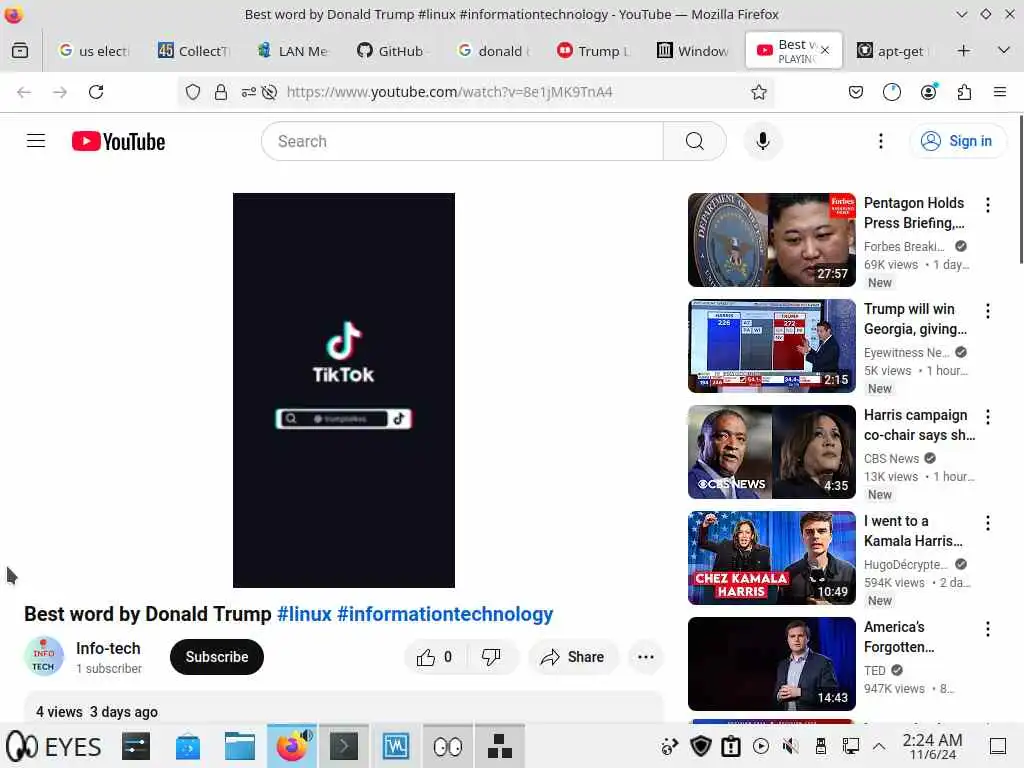Open the EYES application launcher
The image size is (1024, 768).
54,746
